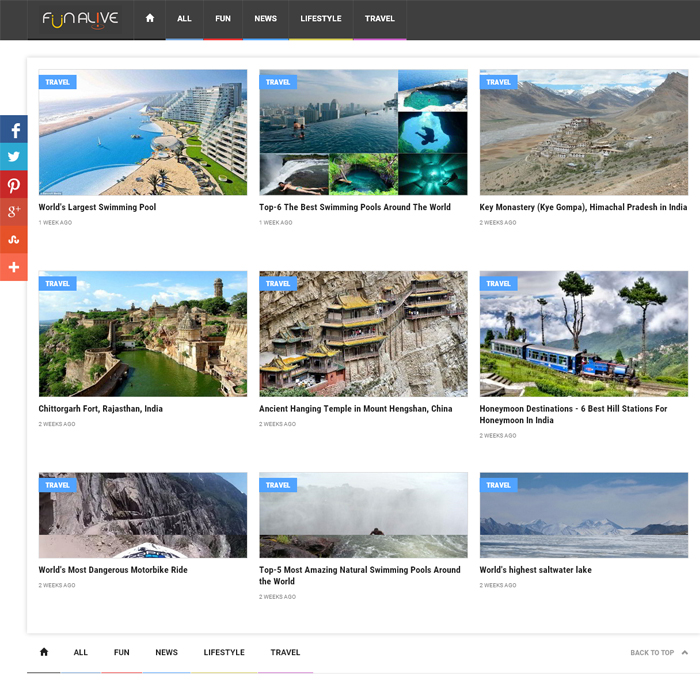700x700 pixels.
Task: Open more sharing options plus icon
Action: click(x=14, y=267)
